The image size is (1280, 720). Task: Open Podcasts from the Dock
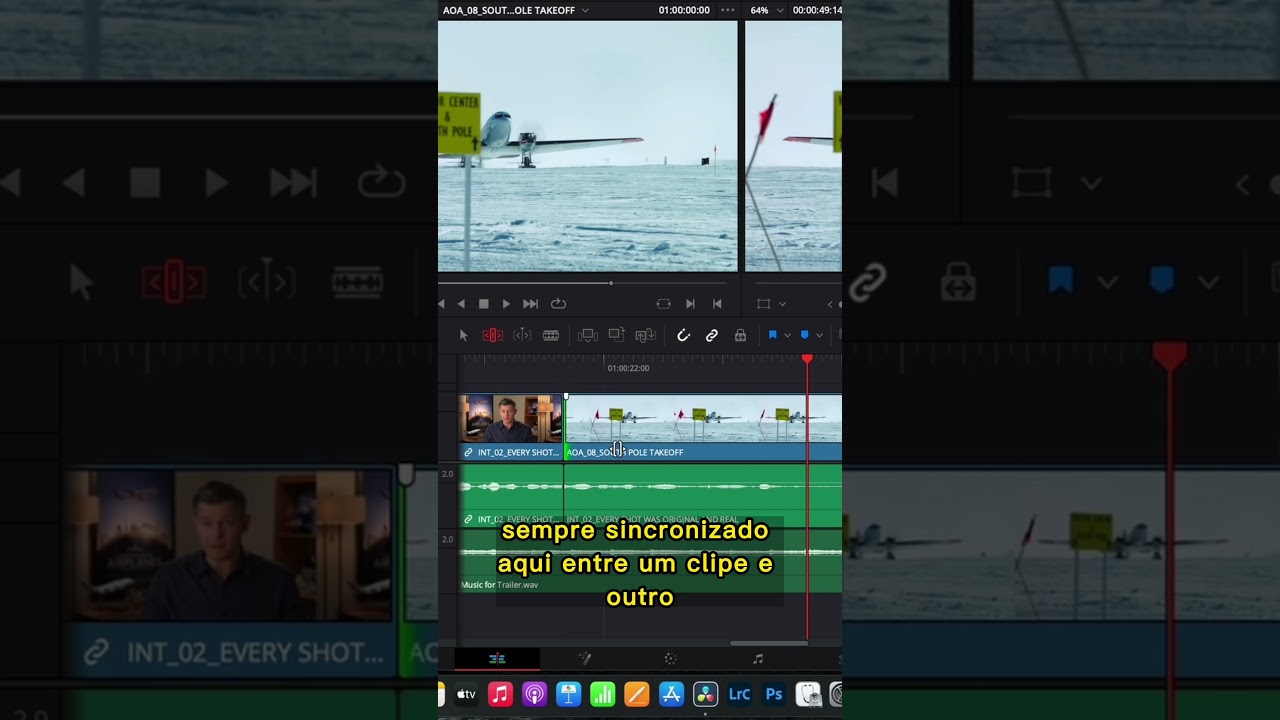(x=535, y=694)
